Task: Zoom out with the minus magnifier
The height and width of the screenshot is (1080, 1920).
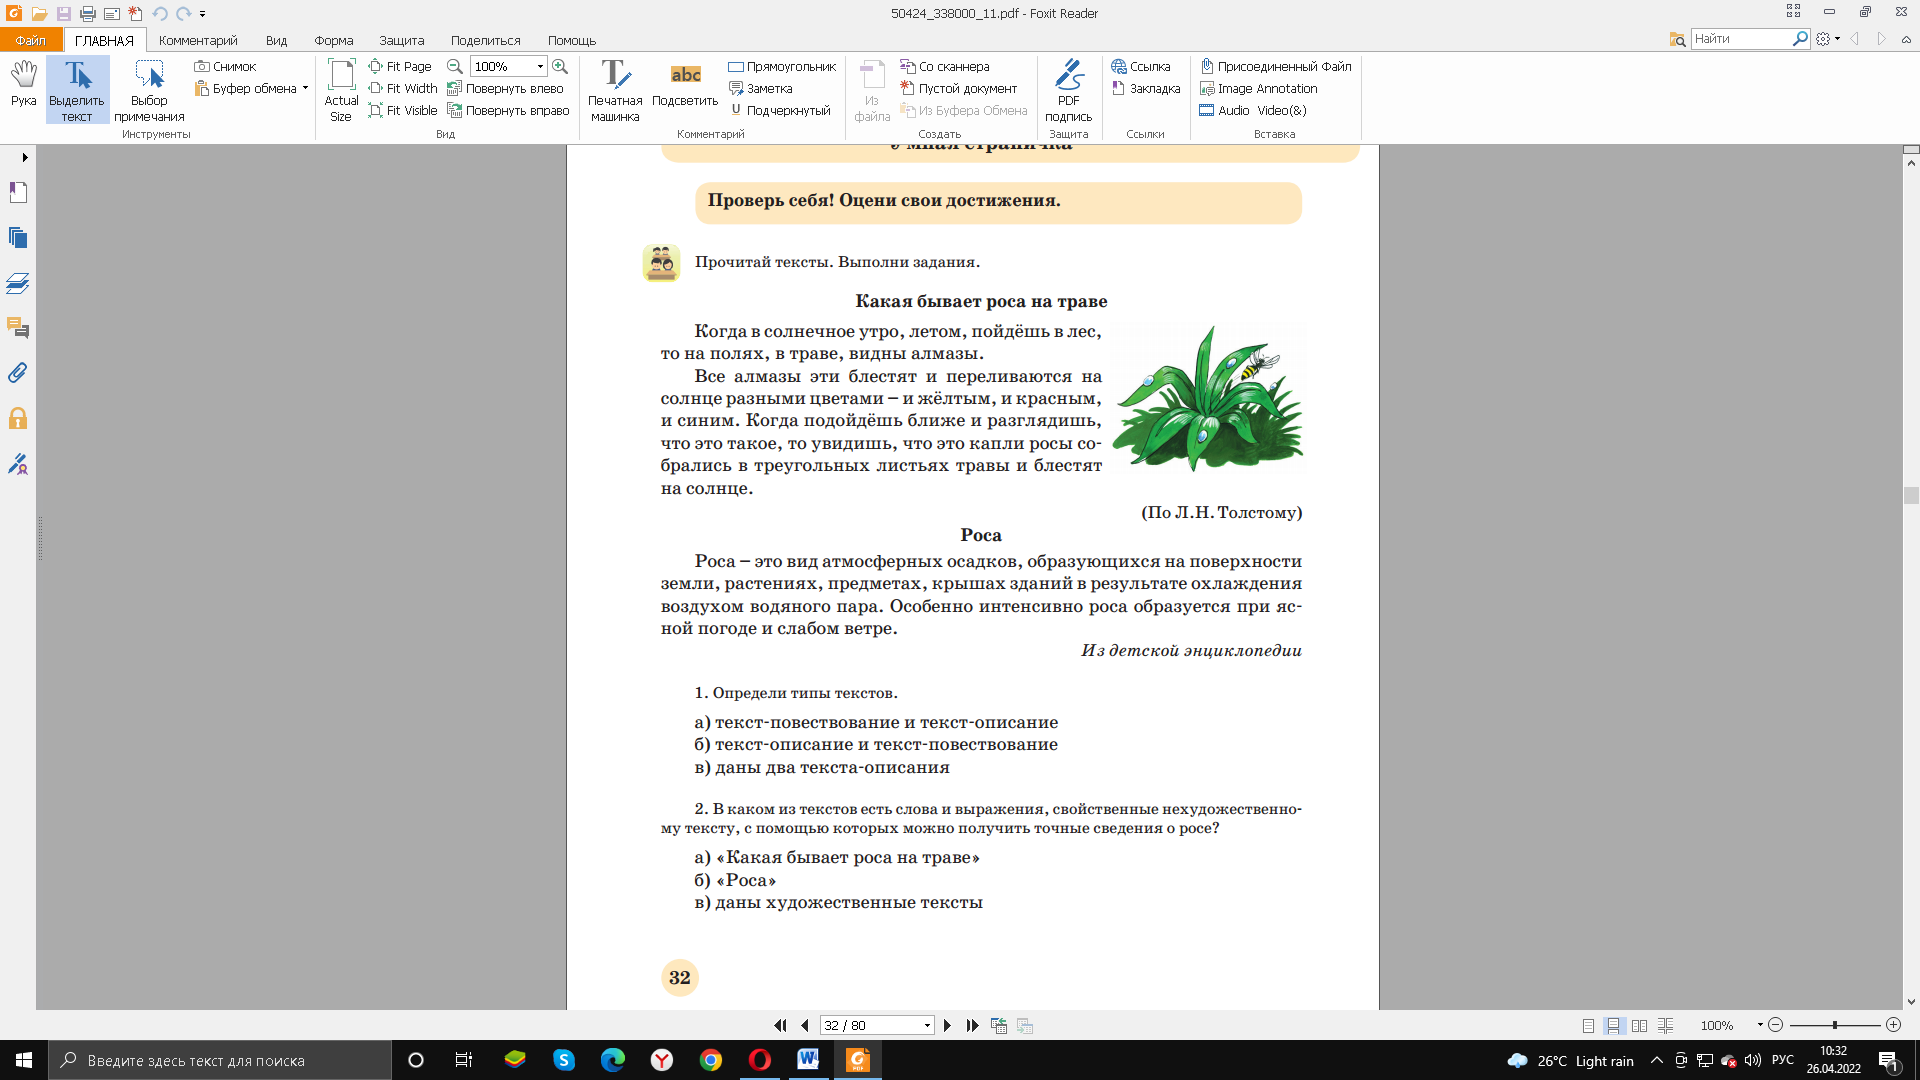Action: click(454, 66)
